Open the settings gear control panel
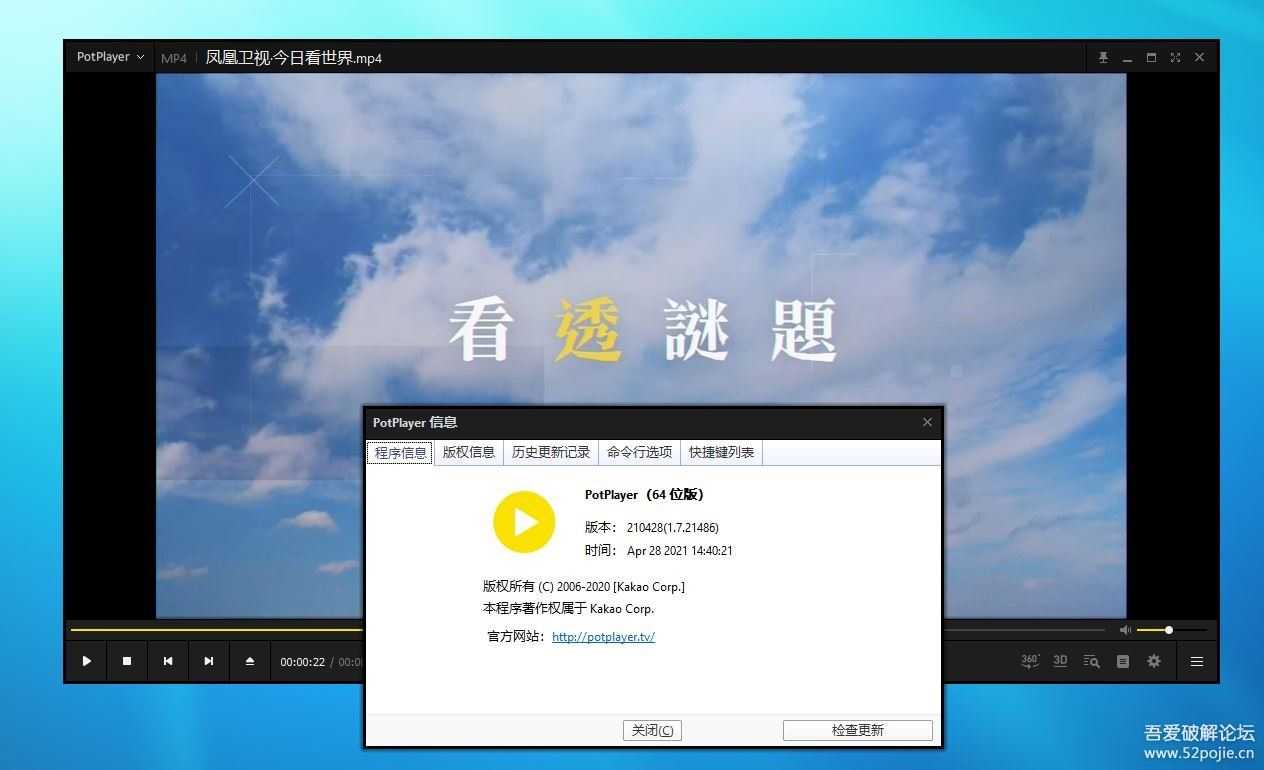Viewport: 1264px width, 770px height. 1154,661
